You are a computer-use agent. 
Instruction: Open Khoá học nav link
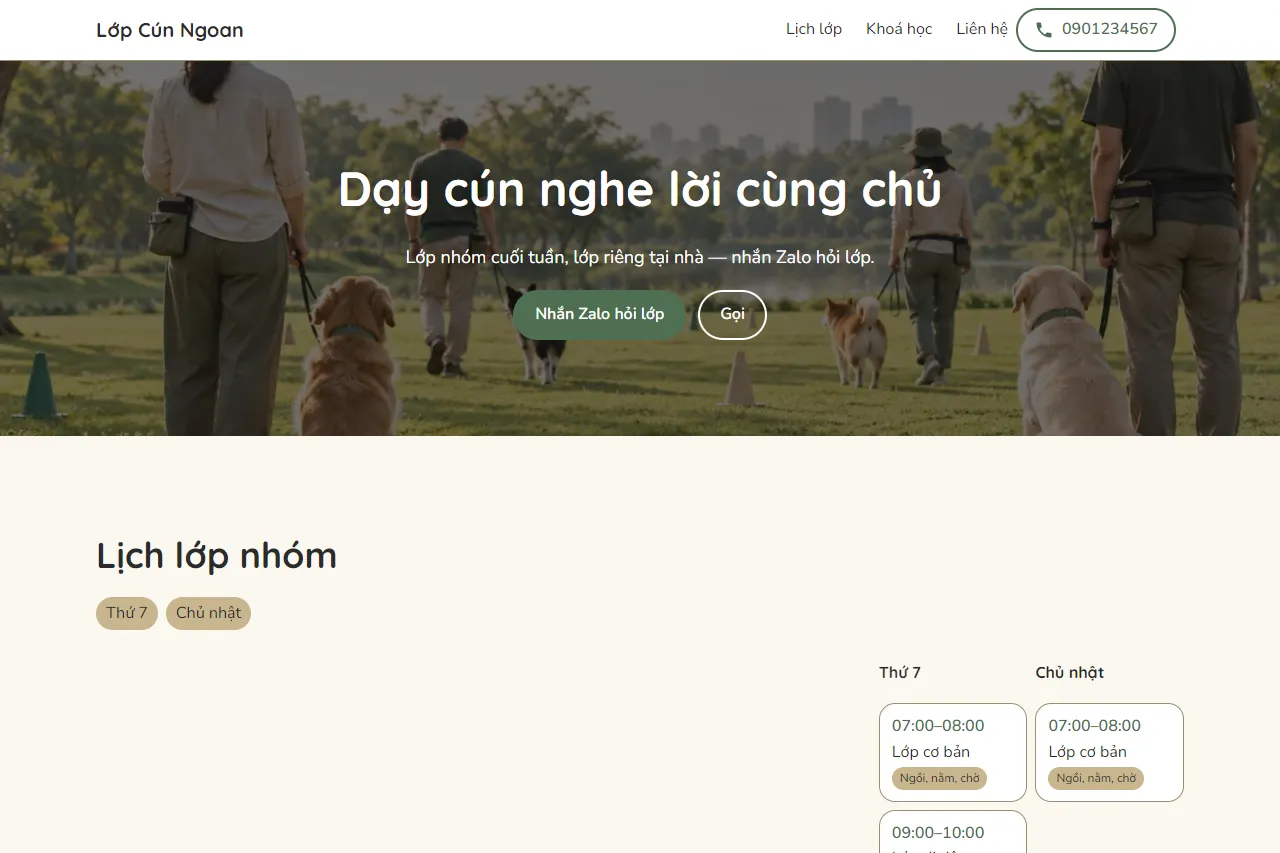pyautogui.click(x=899, y=29)
